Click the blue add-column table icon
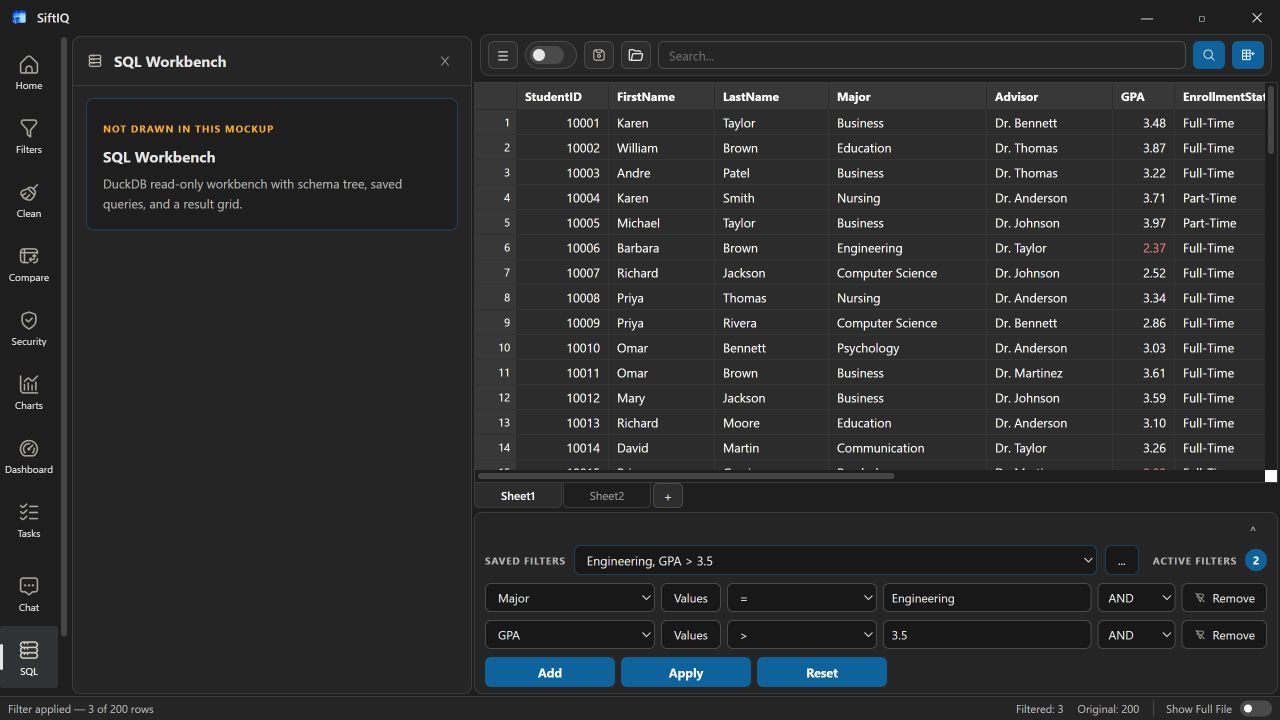Image resolution: width=1280 pixels, height=720 pixels. point(1247,56)
